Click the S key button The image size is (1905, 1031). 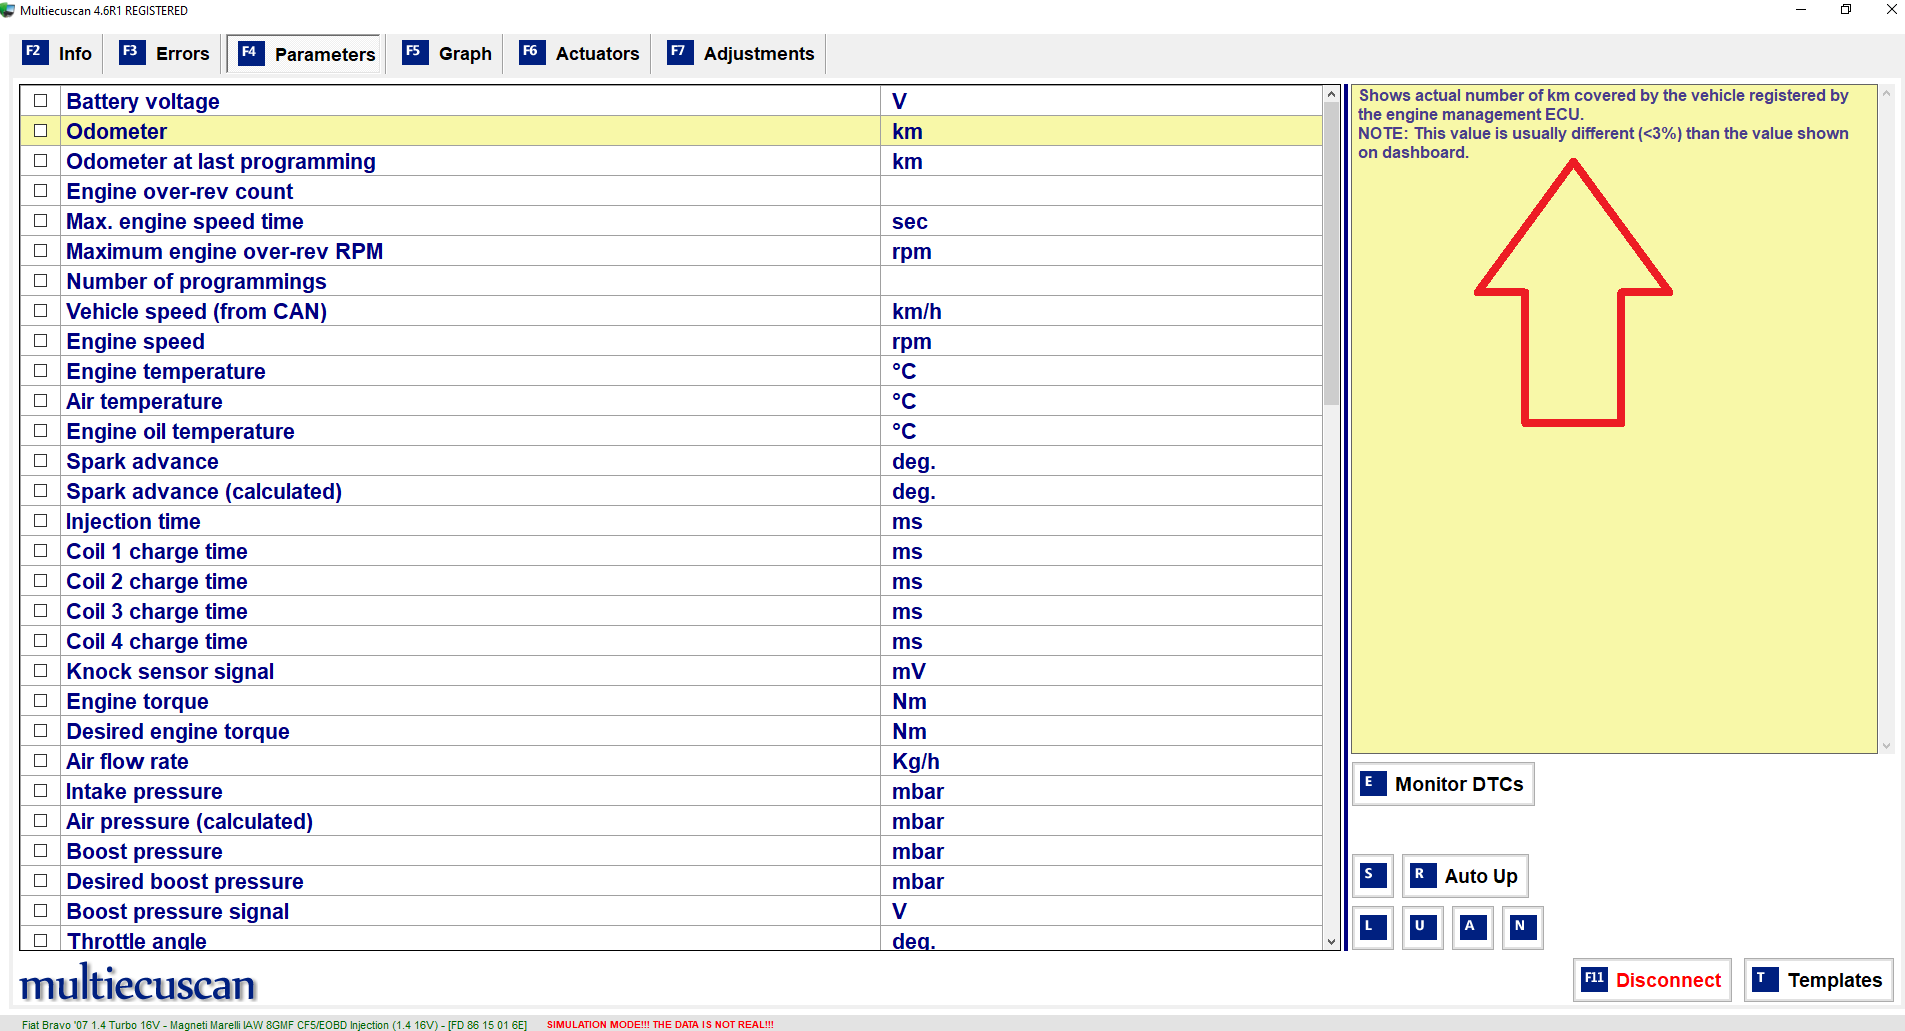tap(1373, 876)
